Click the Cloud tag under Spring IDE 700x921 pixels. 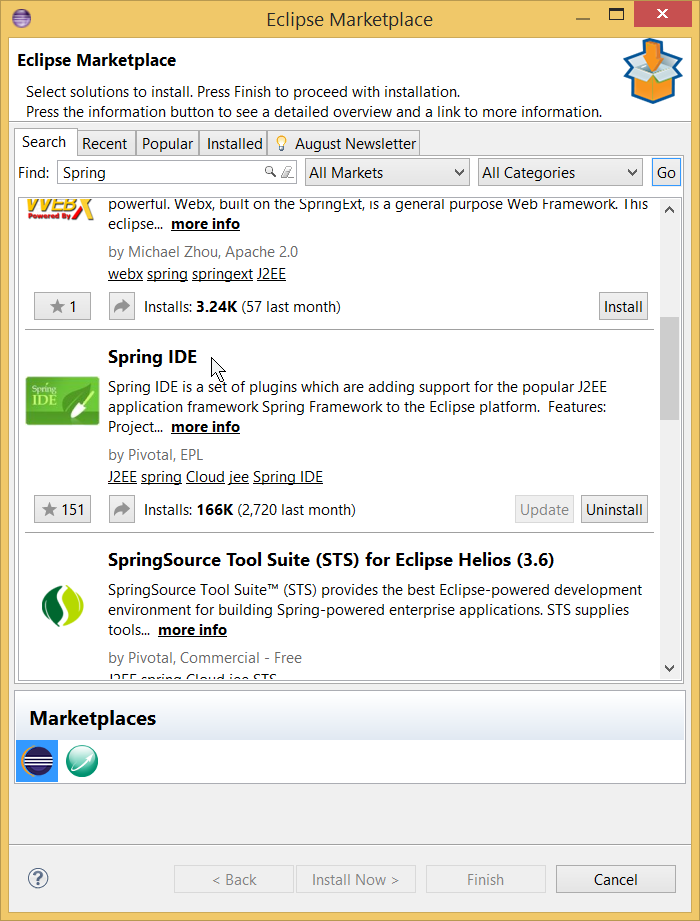206,477
